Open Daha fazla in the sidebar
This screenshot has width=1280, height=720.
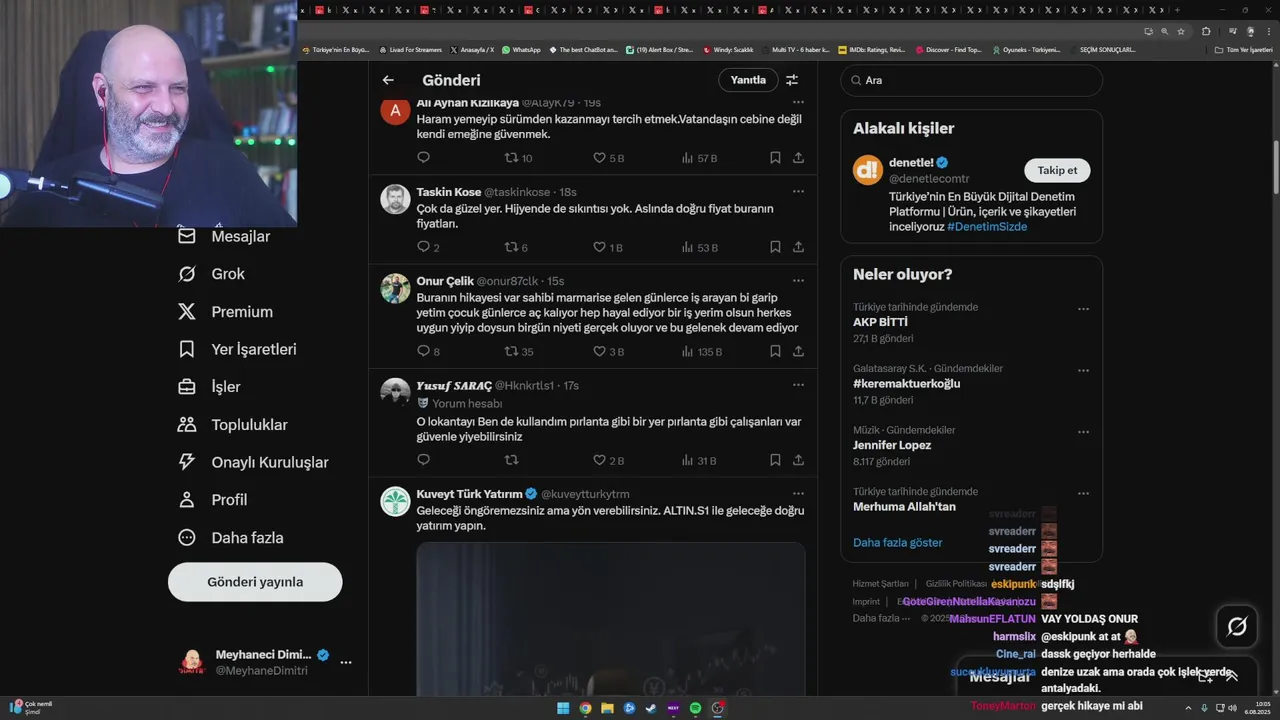tap(231, 537)
